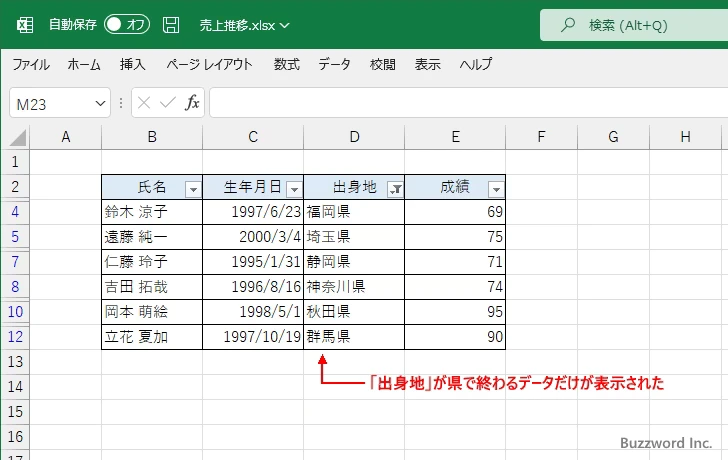Click date cell 1995/1/31
The height and width of the screenshot is (460, 728).
point(253,262)
